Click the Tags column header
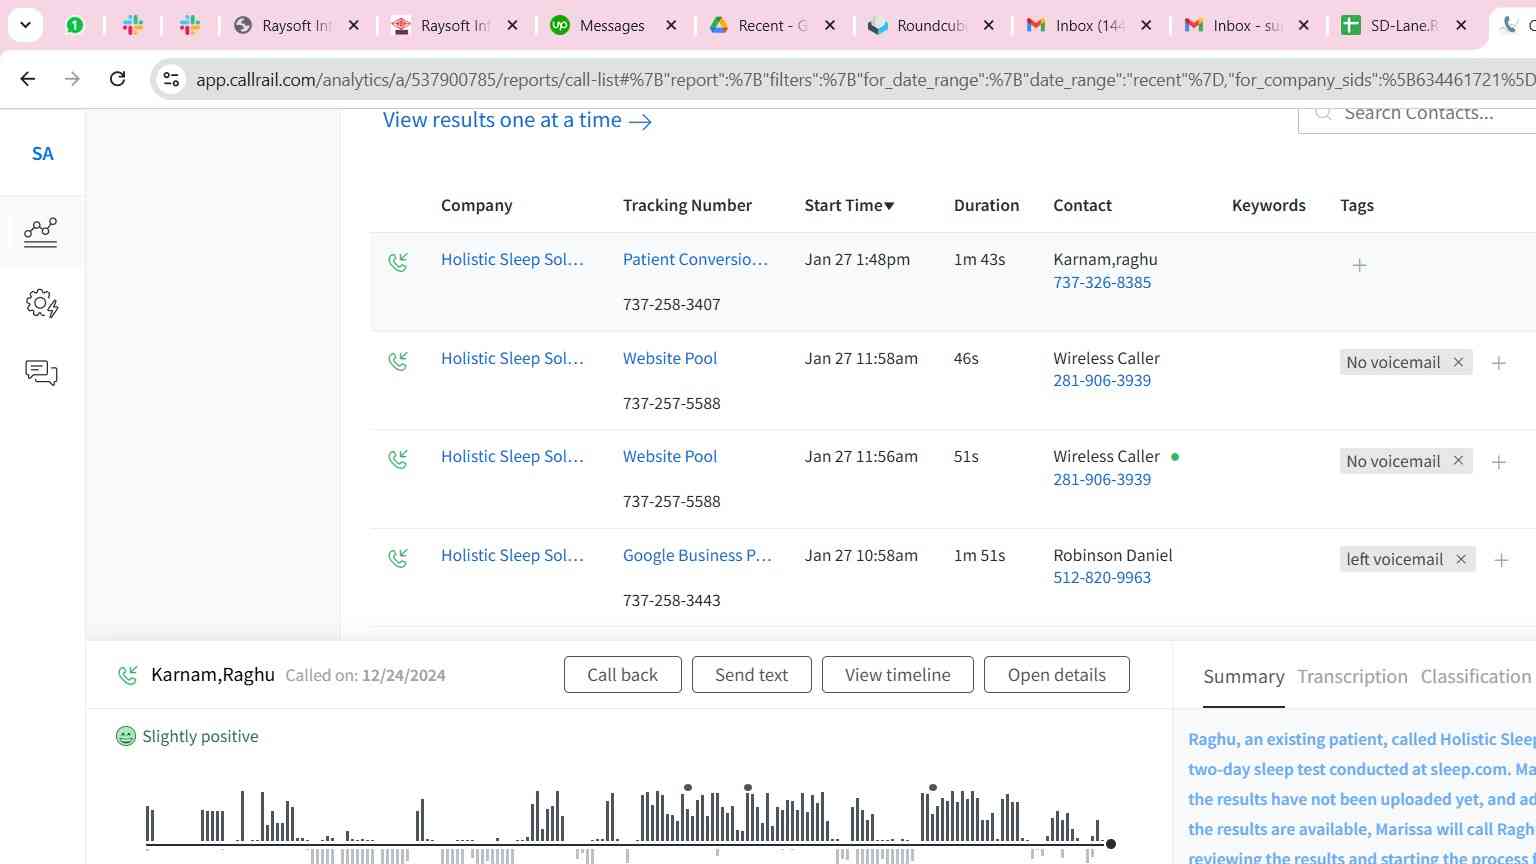The height and width of the screenshot is (864, 1536). [x=1357, y=205]
